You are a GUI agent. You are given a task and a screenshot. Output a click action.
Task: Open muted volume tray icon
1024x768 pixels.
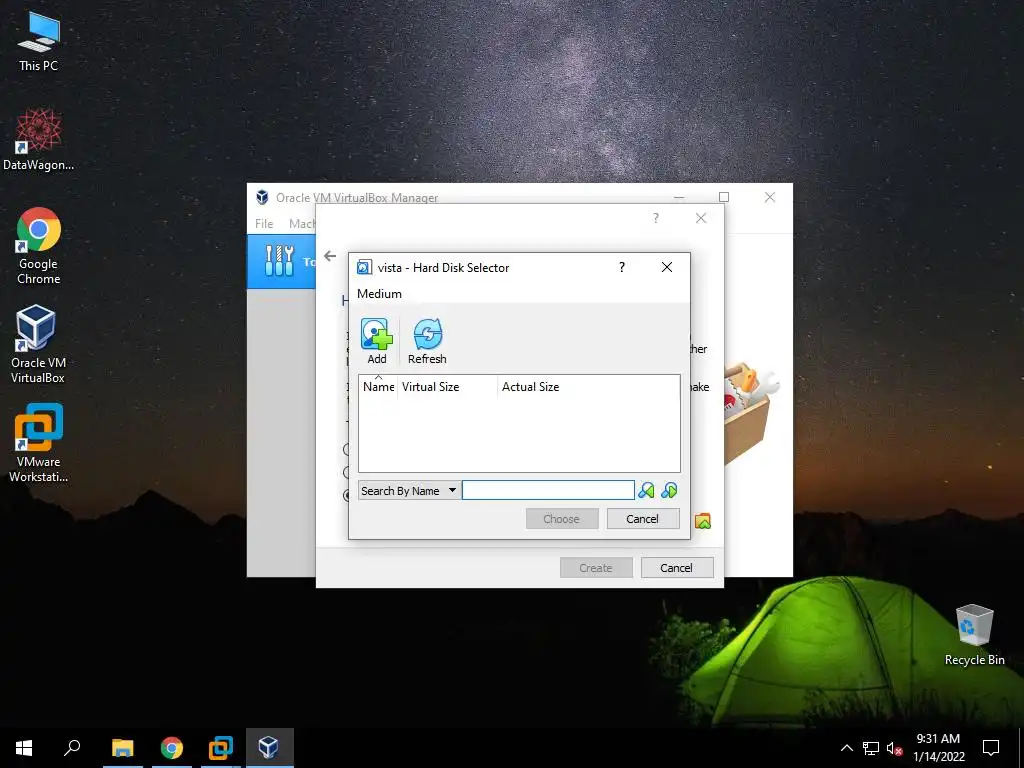(895, 748)
